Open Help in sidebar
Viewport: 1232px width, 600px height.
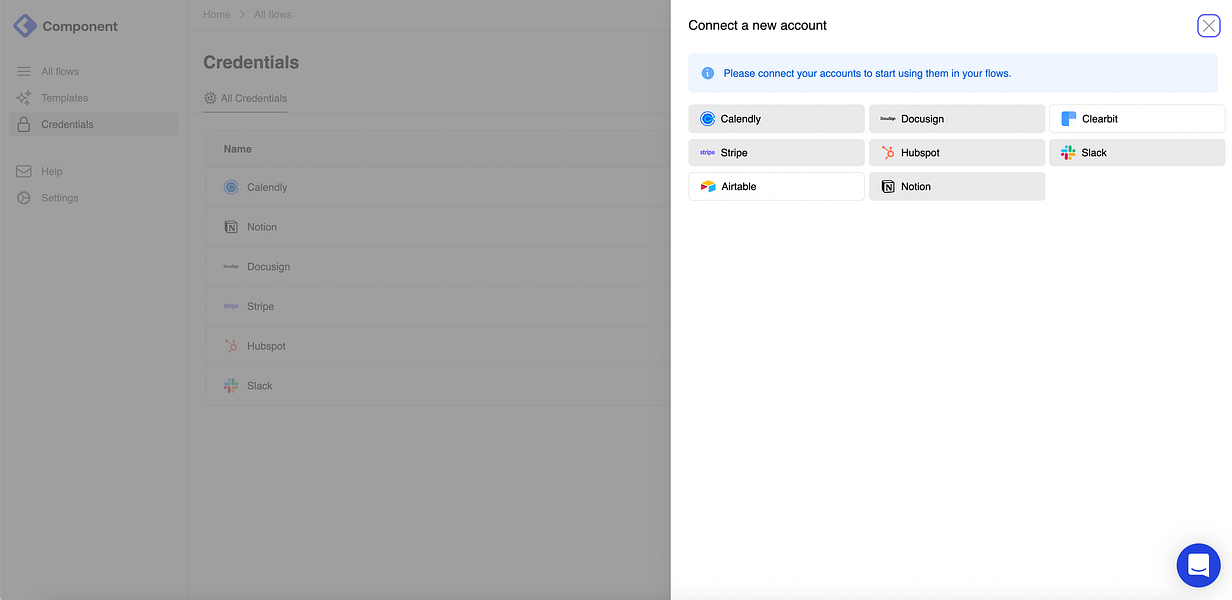click(52, 172)
